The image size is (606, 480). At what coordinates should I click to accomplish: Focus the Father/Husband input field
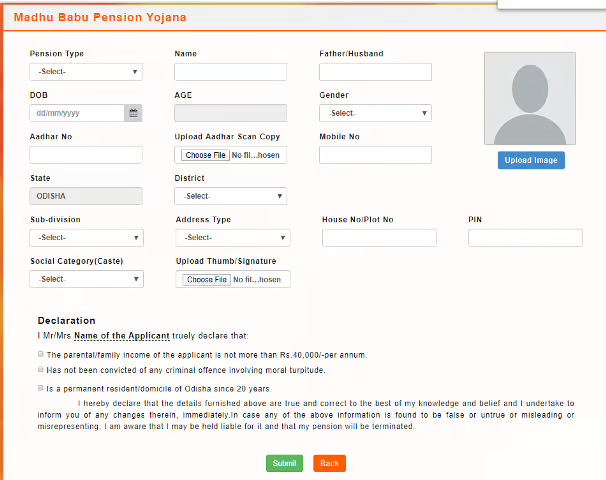375,72
